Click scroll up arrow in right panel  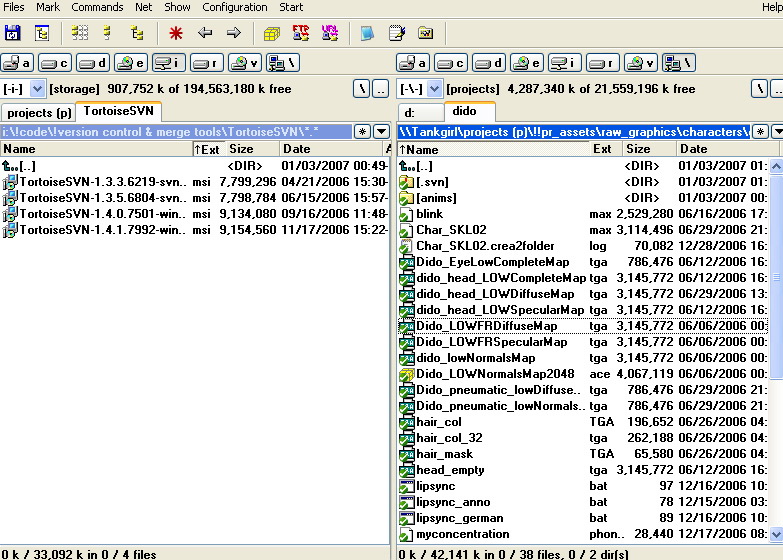pos(776,166)
